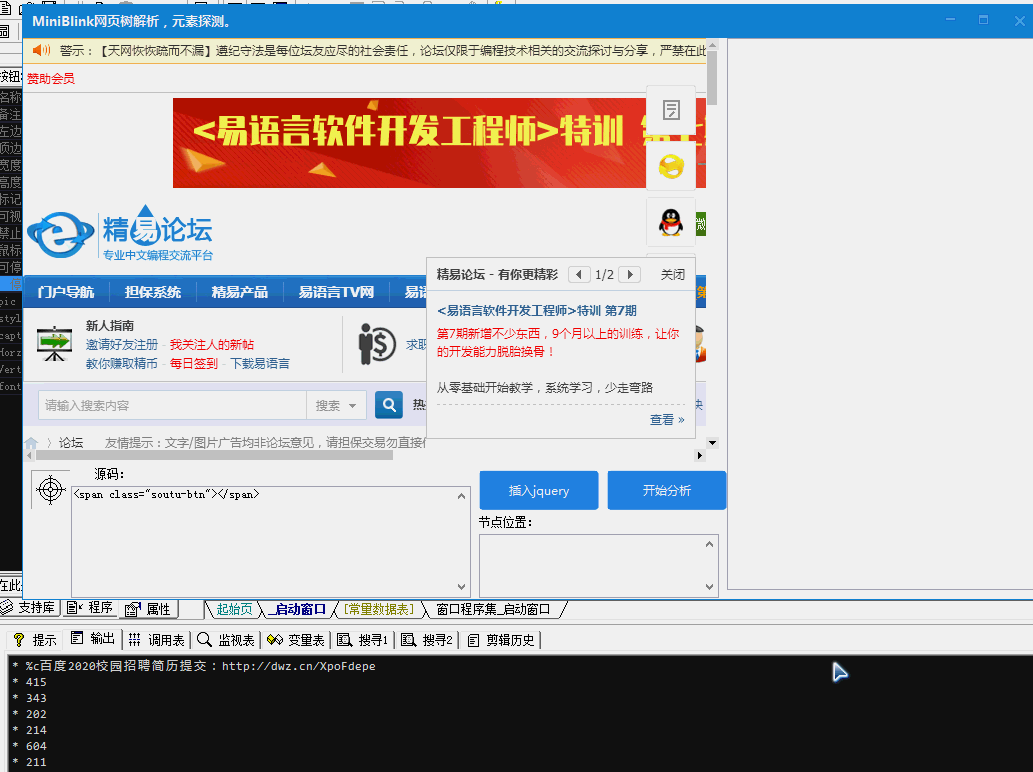The width and height of the screenshot is (1033, 772).
Task: Close the popup via 关闭
Action: click(x=673, y=275)
